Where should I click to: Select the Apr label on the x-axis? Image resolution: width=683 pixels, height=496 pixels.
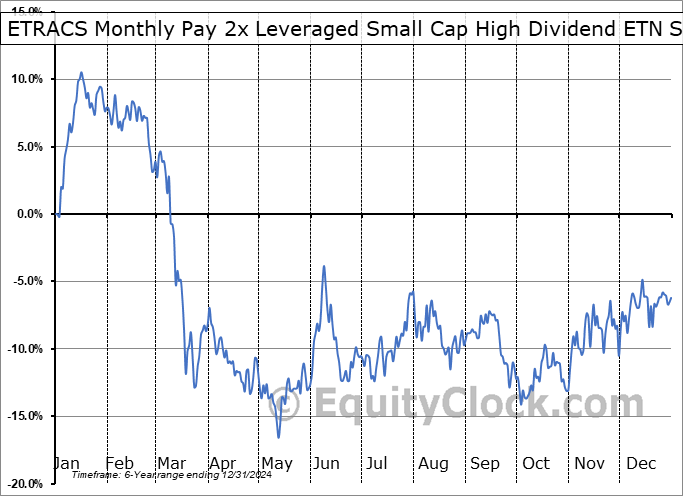pos(223,463)
